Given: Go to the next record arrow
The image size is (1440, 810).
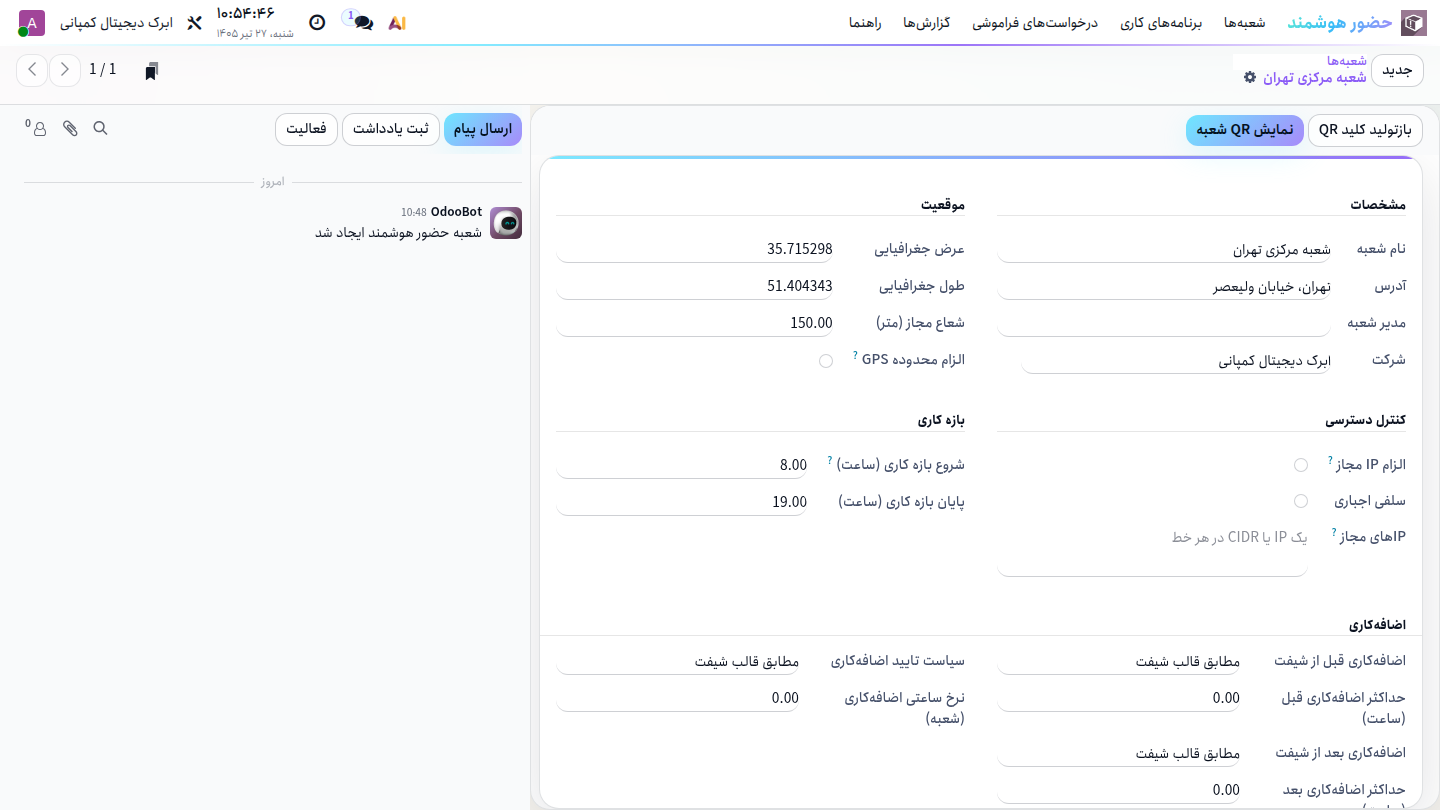Looking at the screenshot, I should 66,70.
